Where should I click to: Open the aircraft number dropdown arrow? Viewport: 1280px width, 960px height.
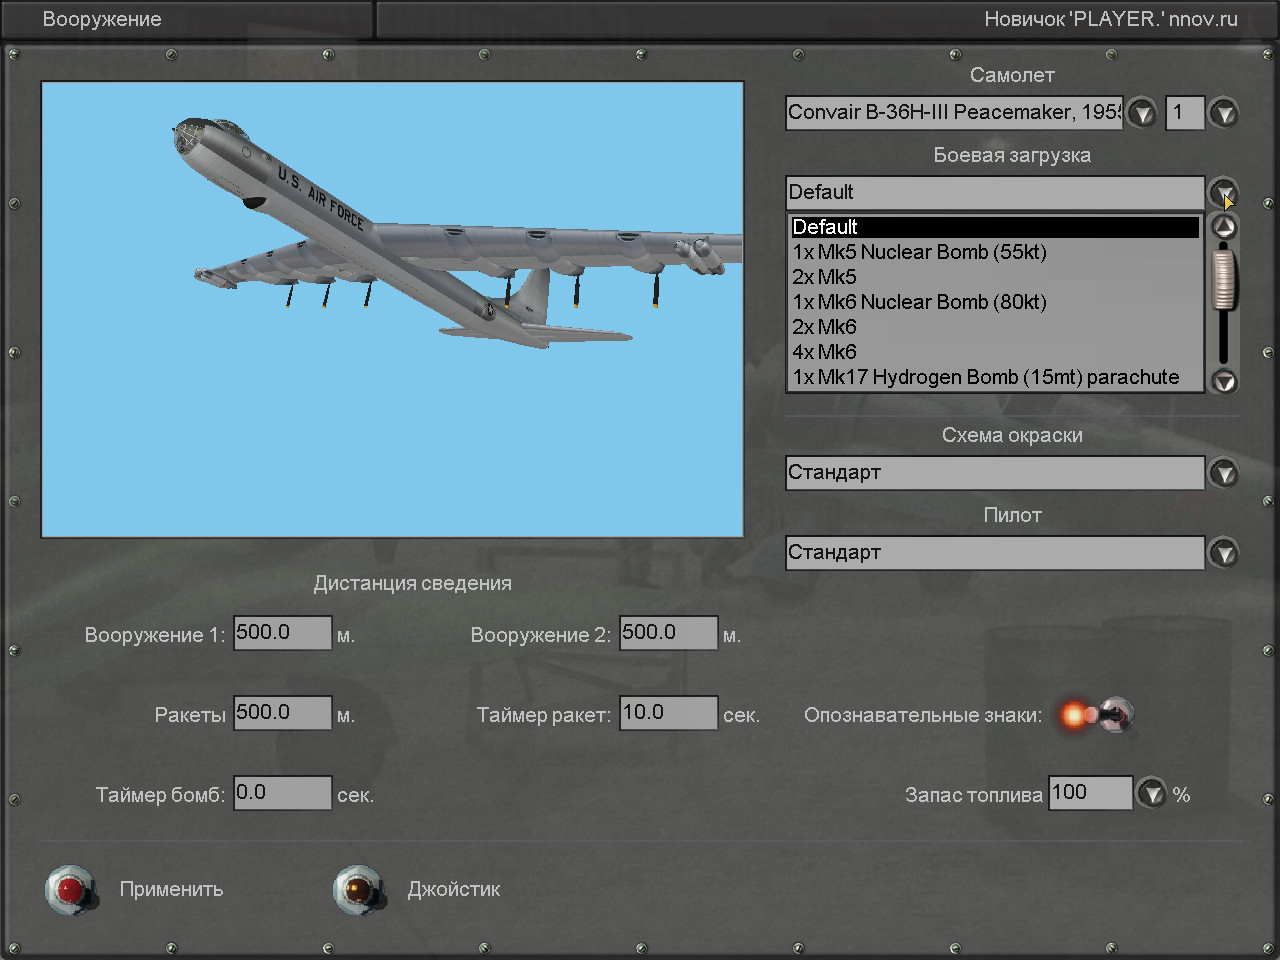point(1223,113)
